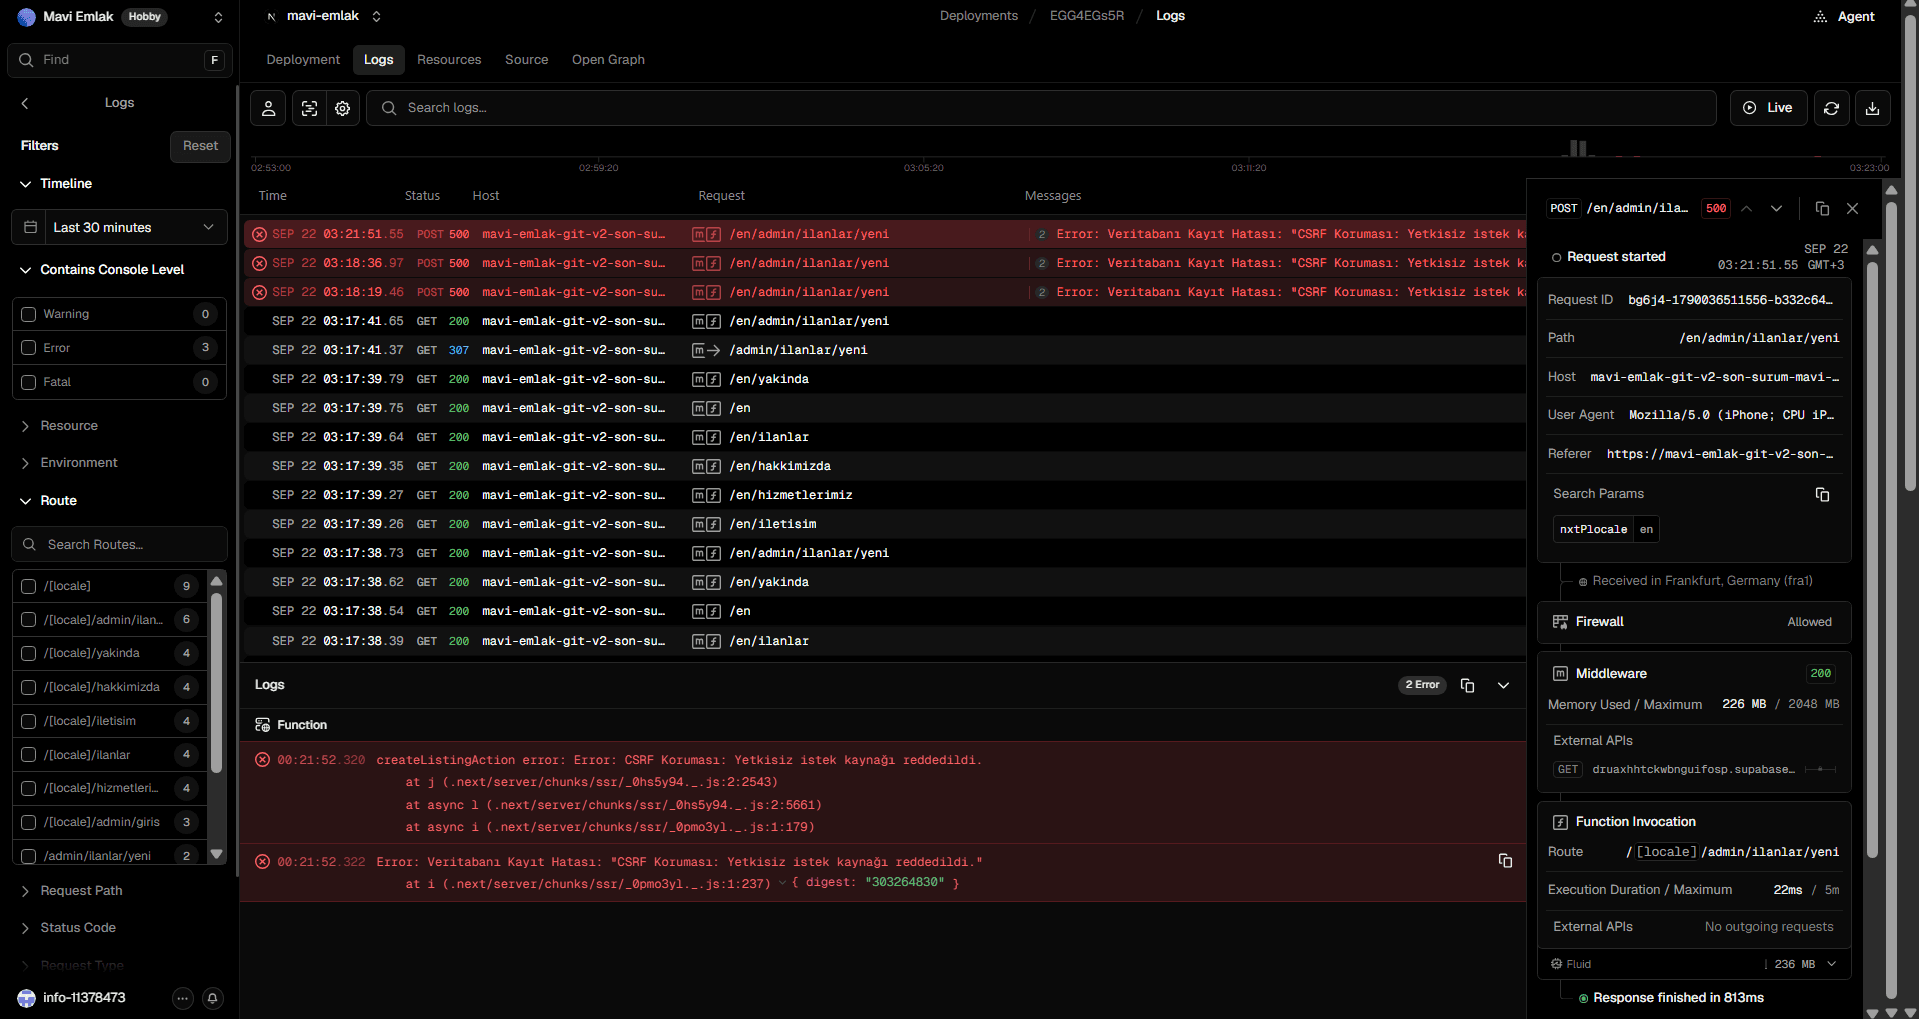Copy the Veritabanı Kayıt Hatası log entry
The image size is (1919, 1019).
pyautogui.click(x=1505, y=860)
